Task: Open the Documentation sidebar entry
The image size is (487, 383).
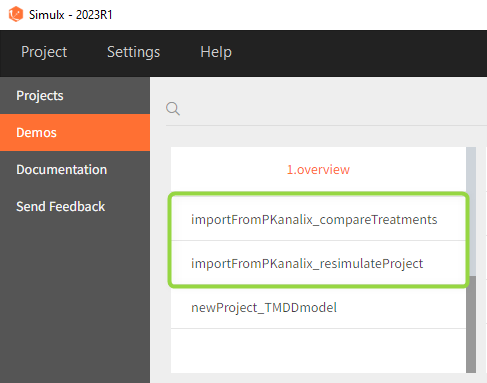Action: click(75, 170)
